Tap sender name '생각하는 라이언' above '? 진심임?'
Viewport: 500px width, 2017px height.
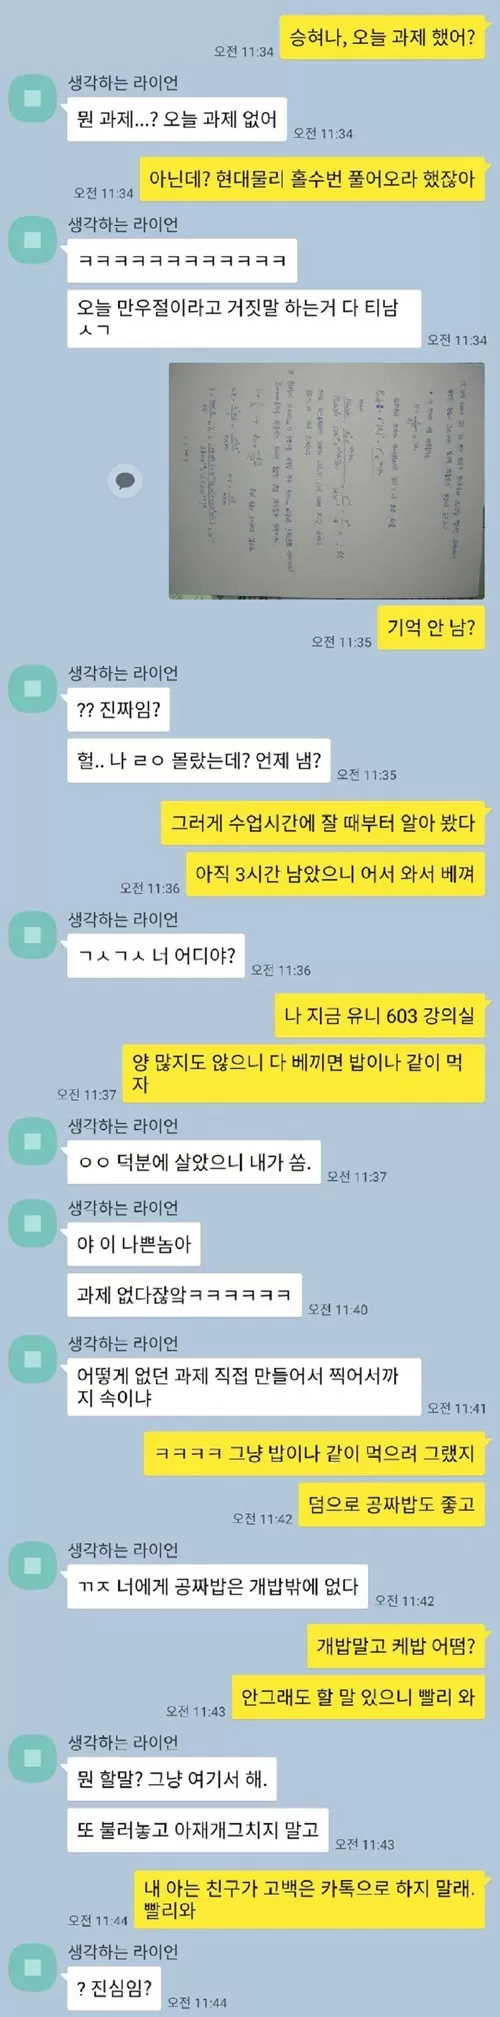[x=123, y=1951]
